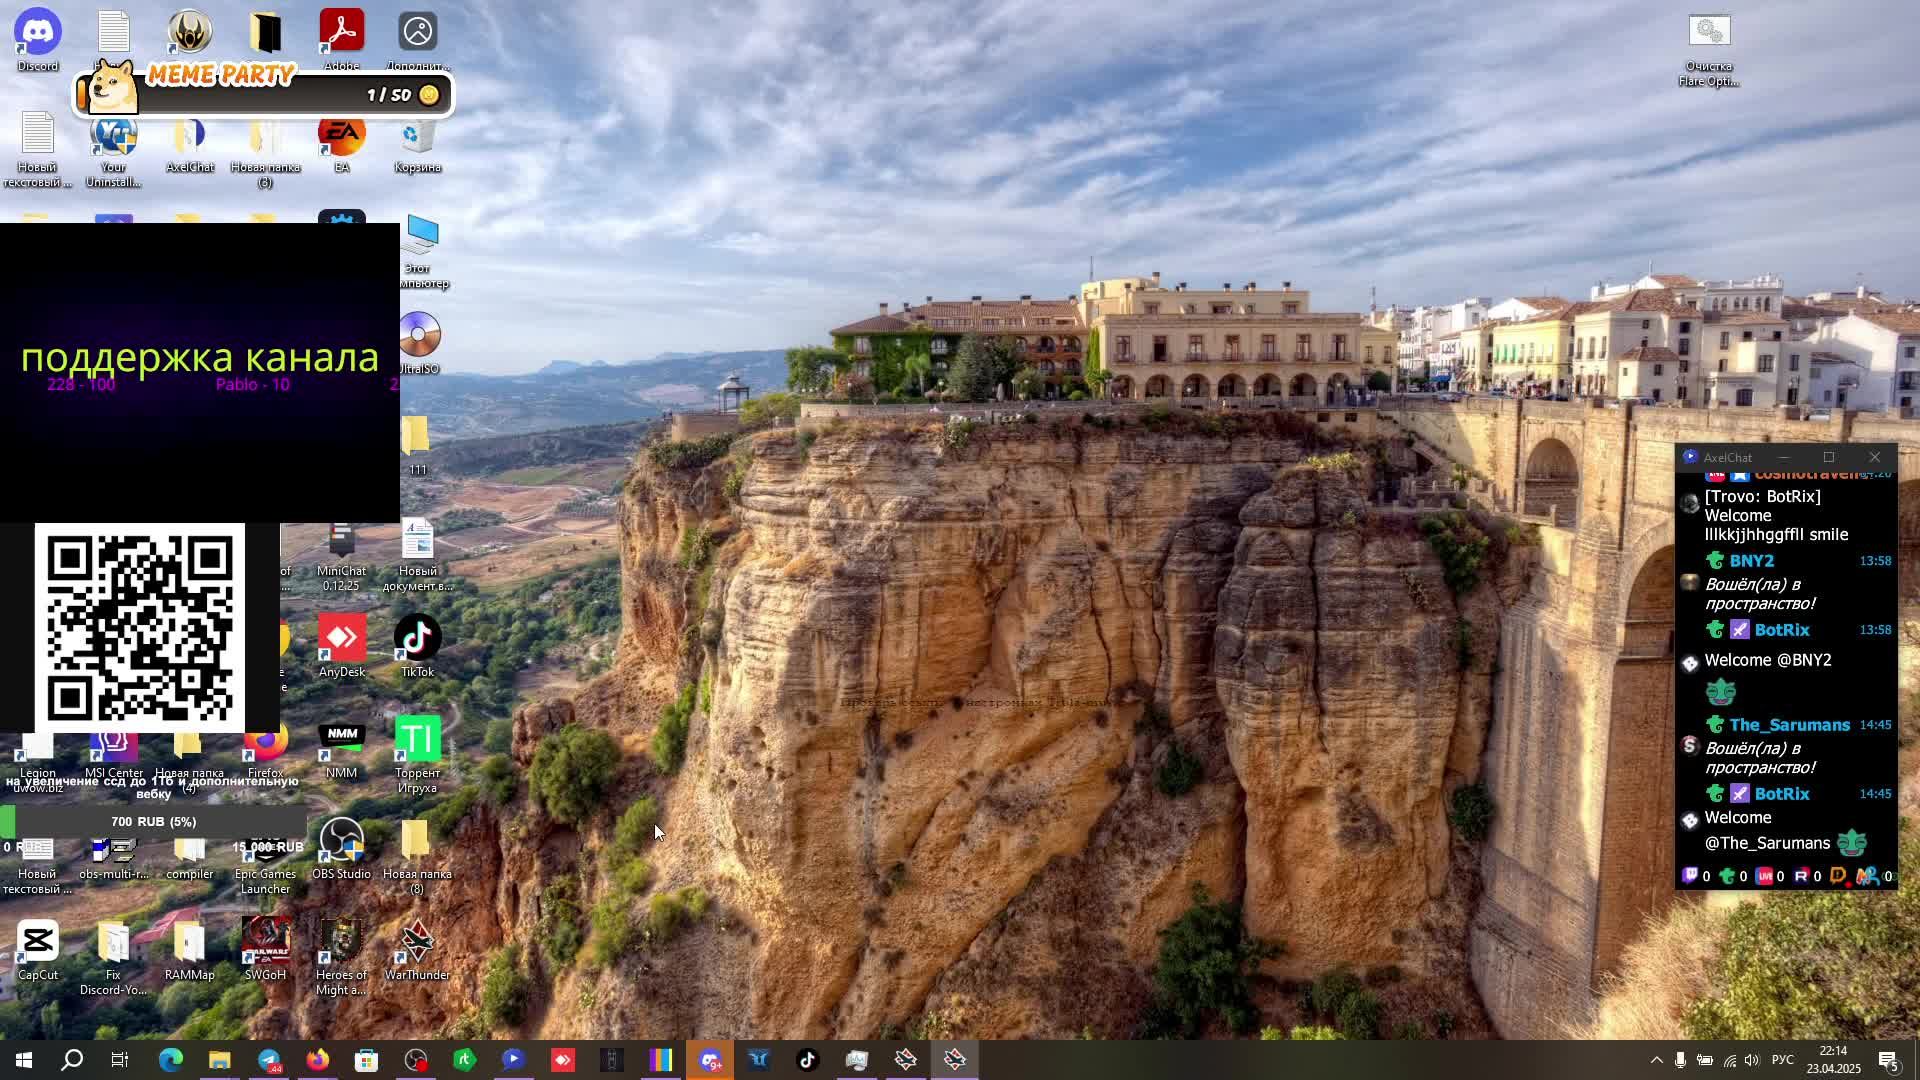Open the notification center with 5 alerts
The width and height of the screenshot is (1920, 1080).
coord(1888,1060)
